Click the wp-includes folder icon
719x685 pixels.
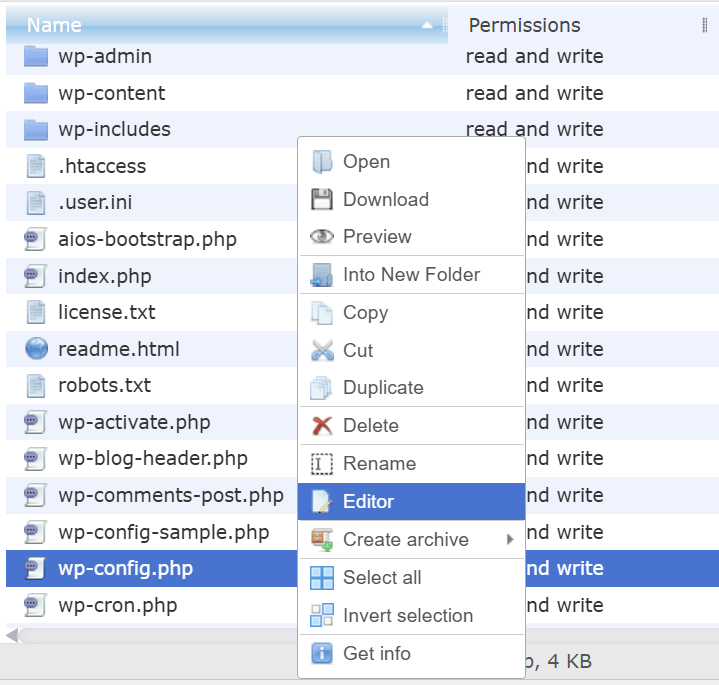click(36, 129)
